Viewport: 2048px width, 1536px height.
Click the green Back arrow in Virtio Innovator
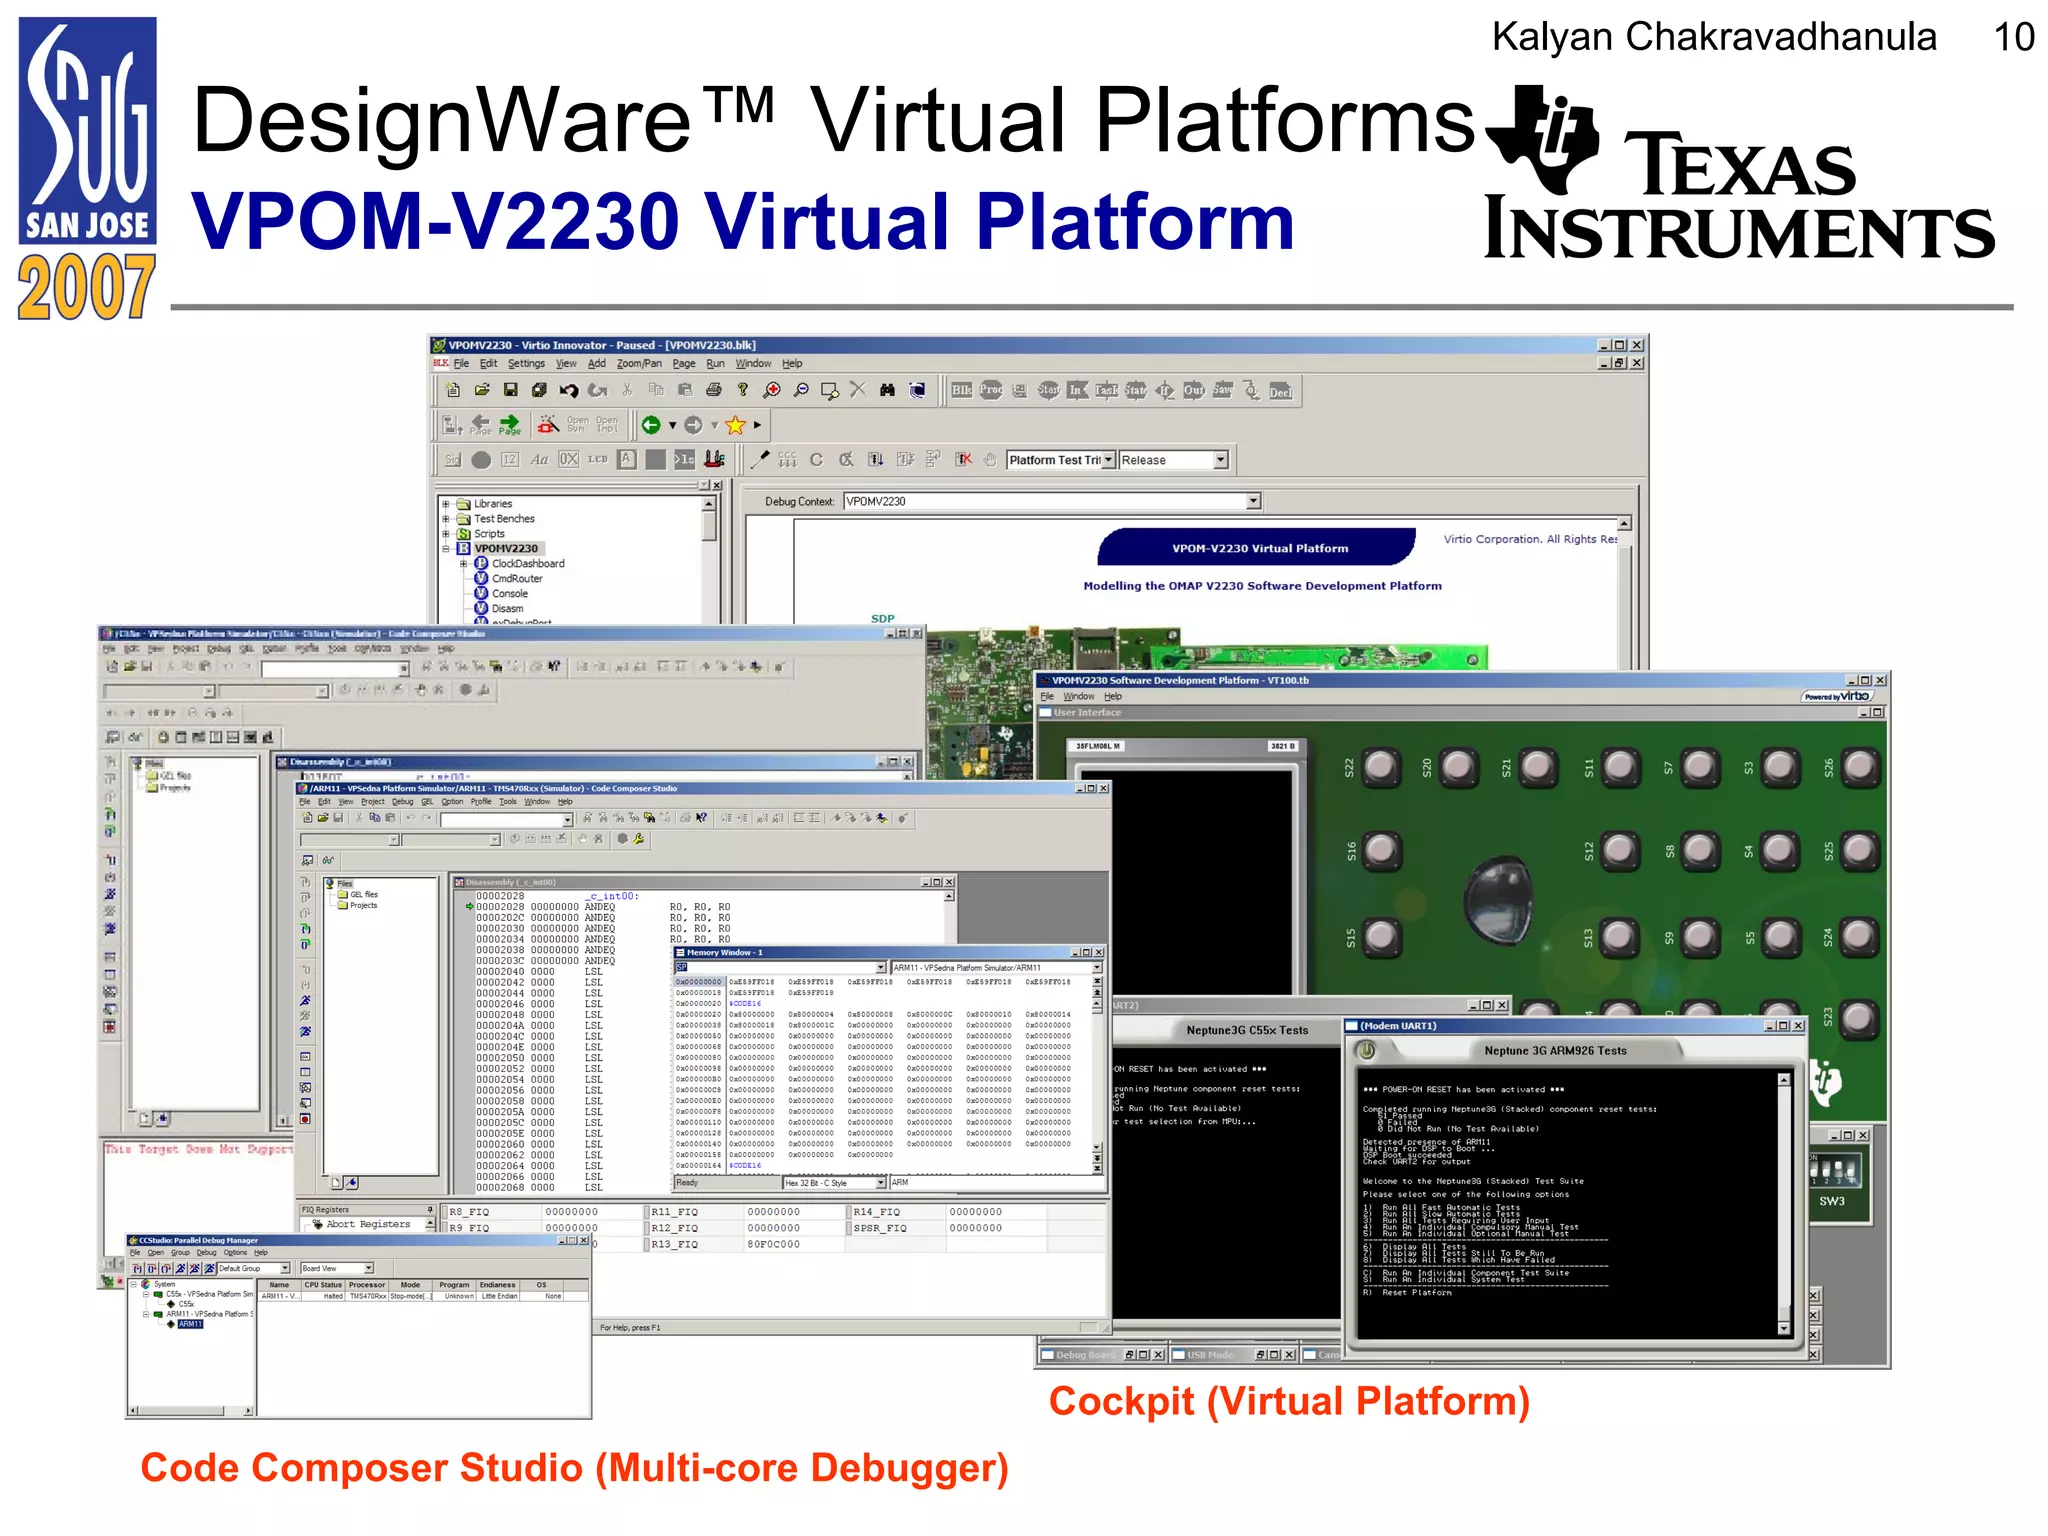click(x=651, y=425)
